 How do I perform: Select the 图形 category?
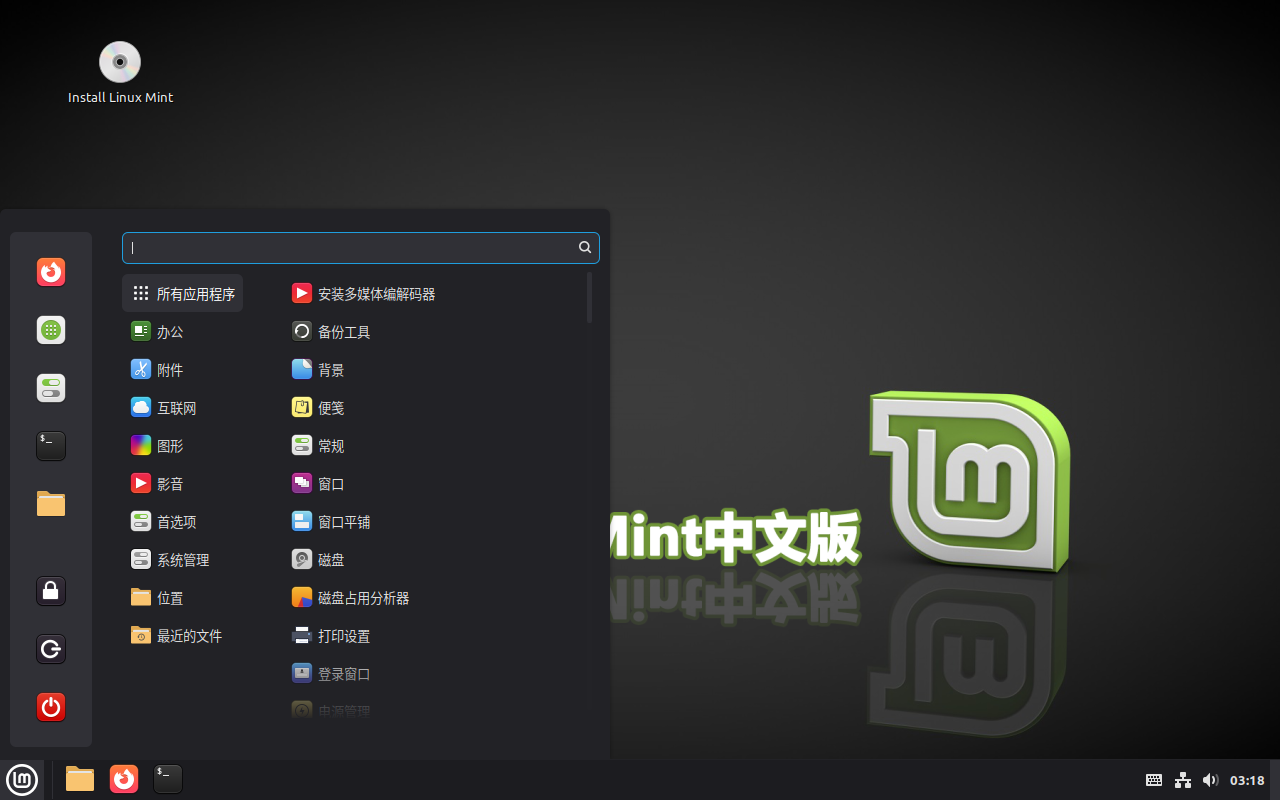(183, 446)
